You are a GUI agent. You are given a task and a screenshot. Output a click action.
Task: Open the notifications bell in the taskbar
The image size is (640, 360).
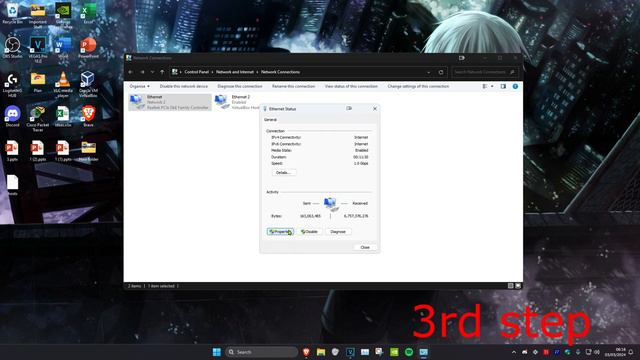point(631,352)
